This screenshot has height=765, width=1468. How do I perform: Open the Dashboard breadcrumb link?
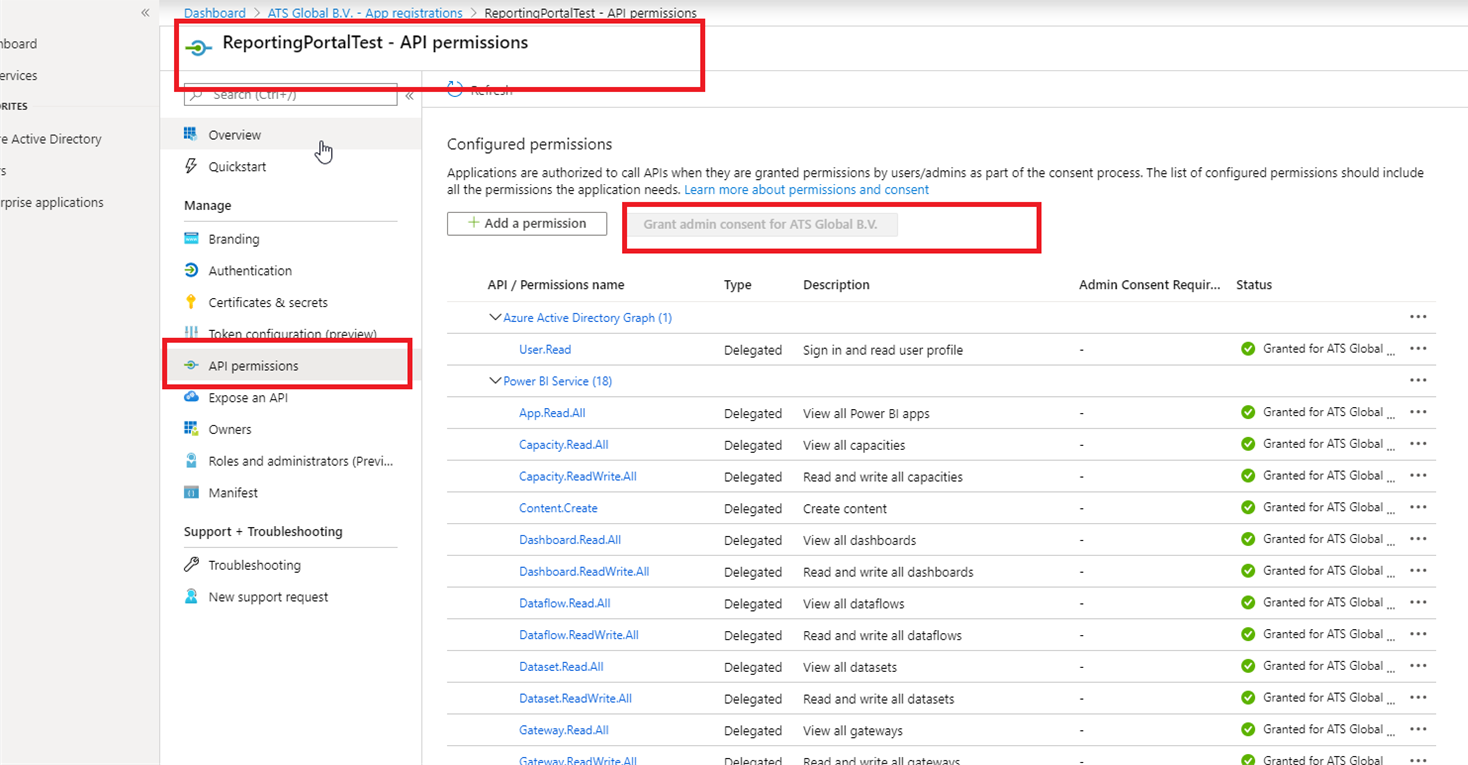[x=215, y=13]
